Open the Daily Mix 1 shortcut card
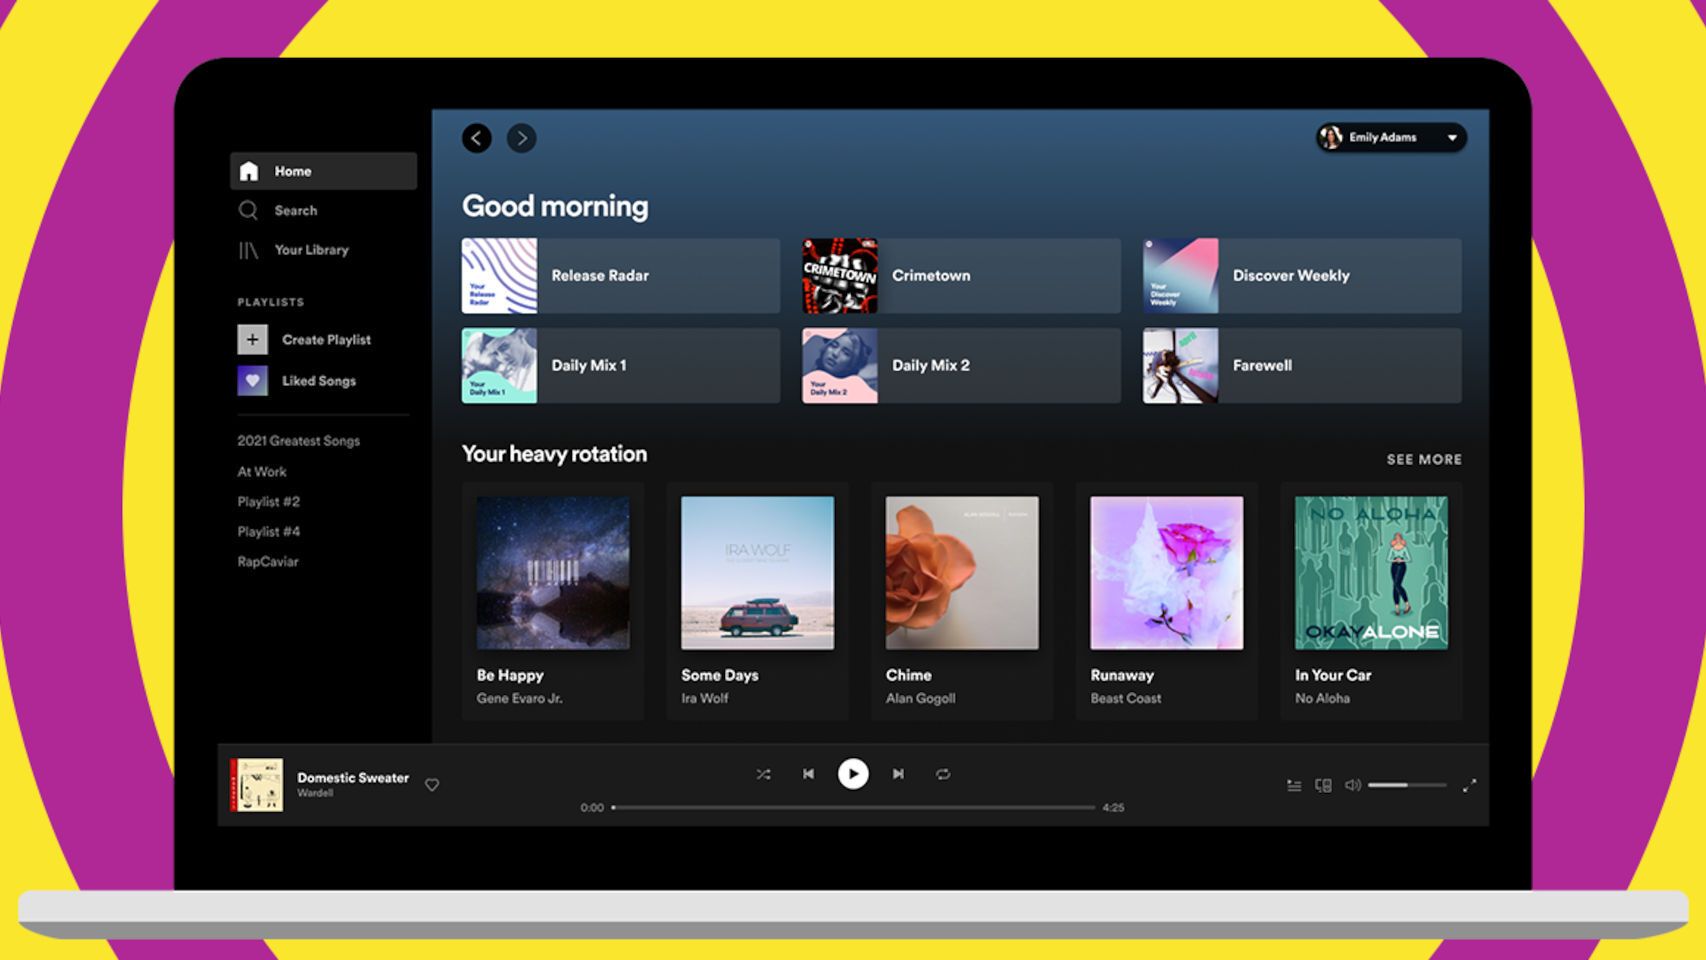The width and height of the screenshot is (1706, 960). (621, 365)
